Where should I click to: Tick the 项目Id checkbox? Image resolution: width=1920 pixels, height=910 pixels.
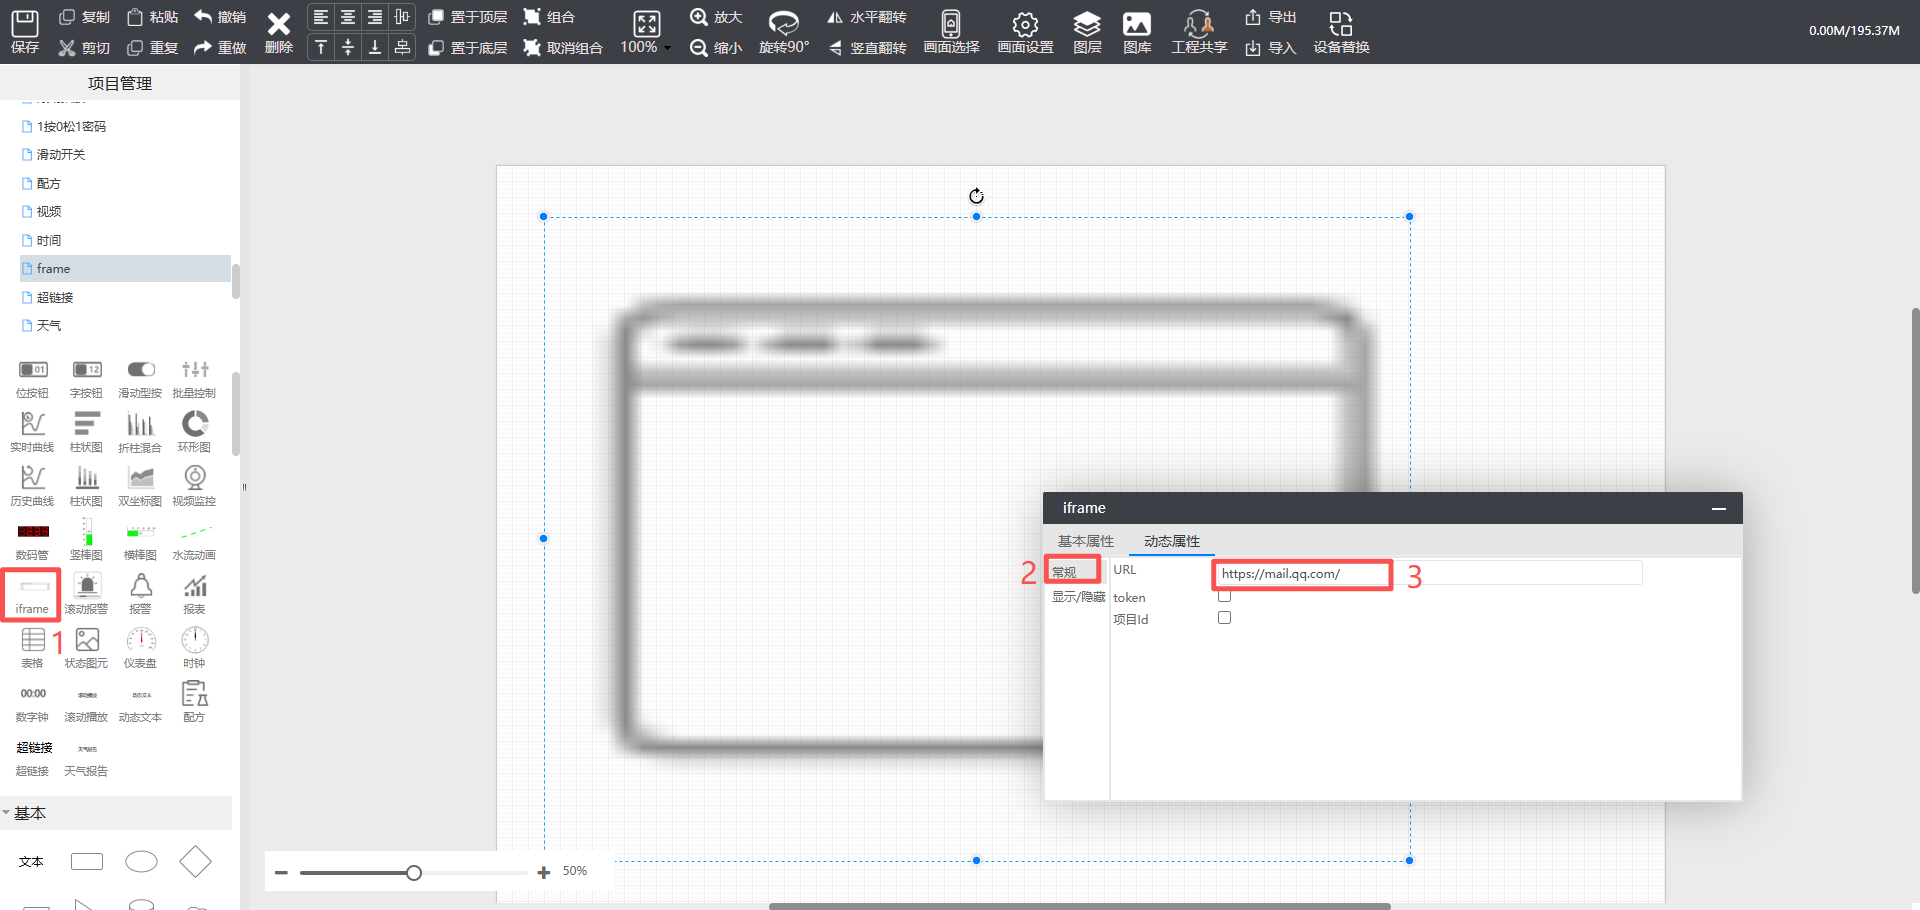1224,618
